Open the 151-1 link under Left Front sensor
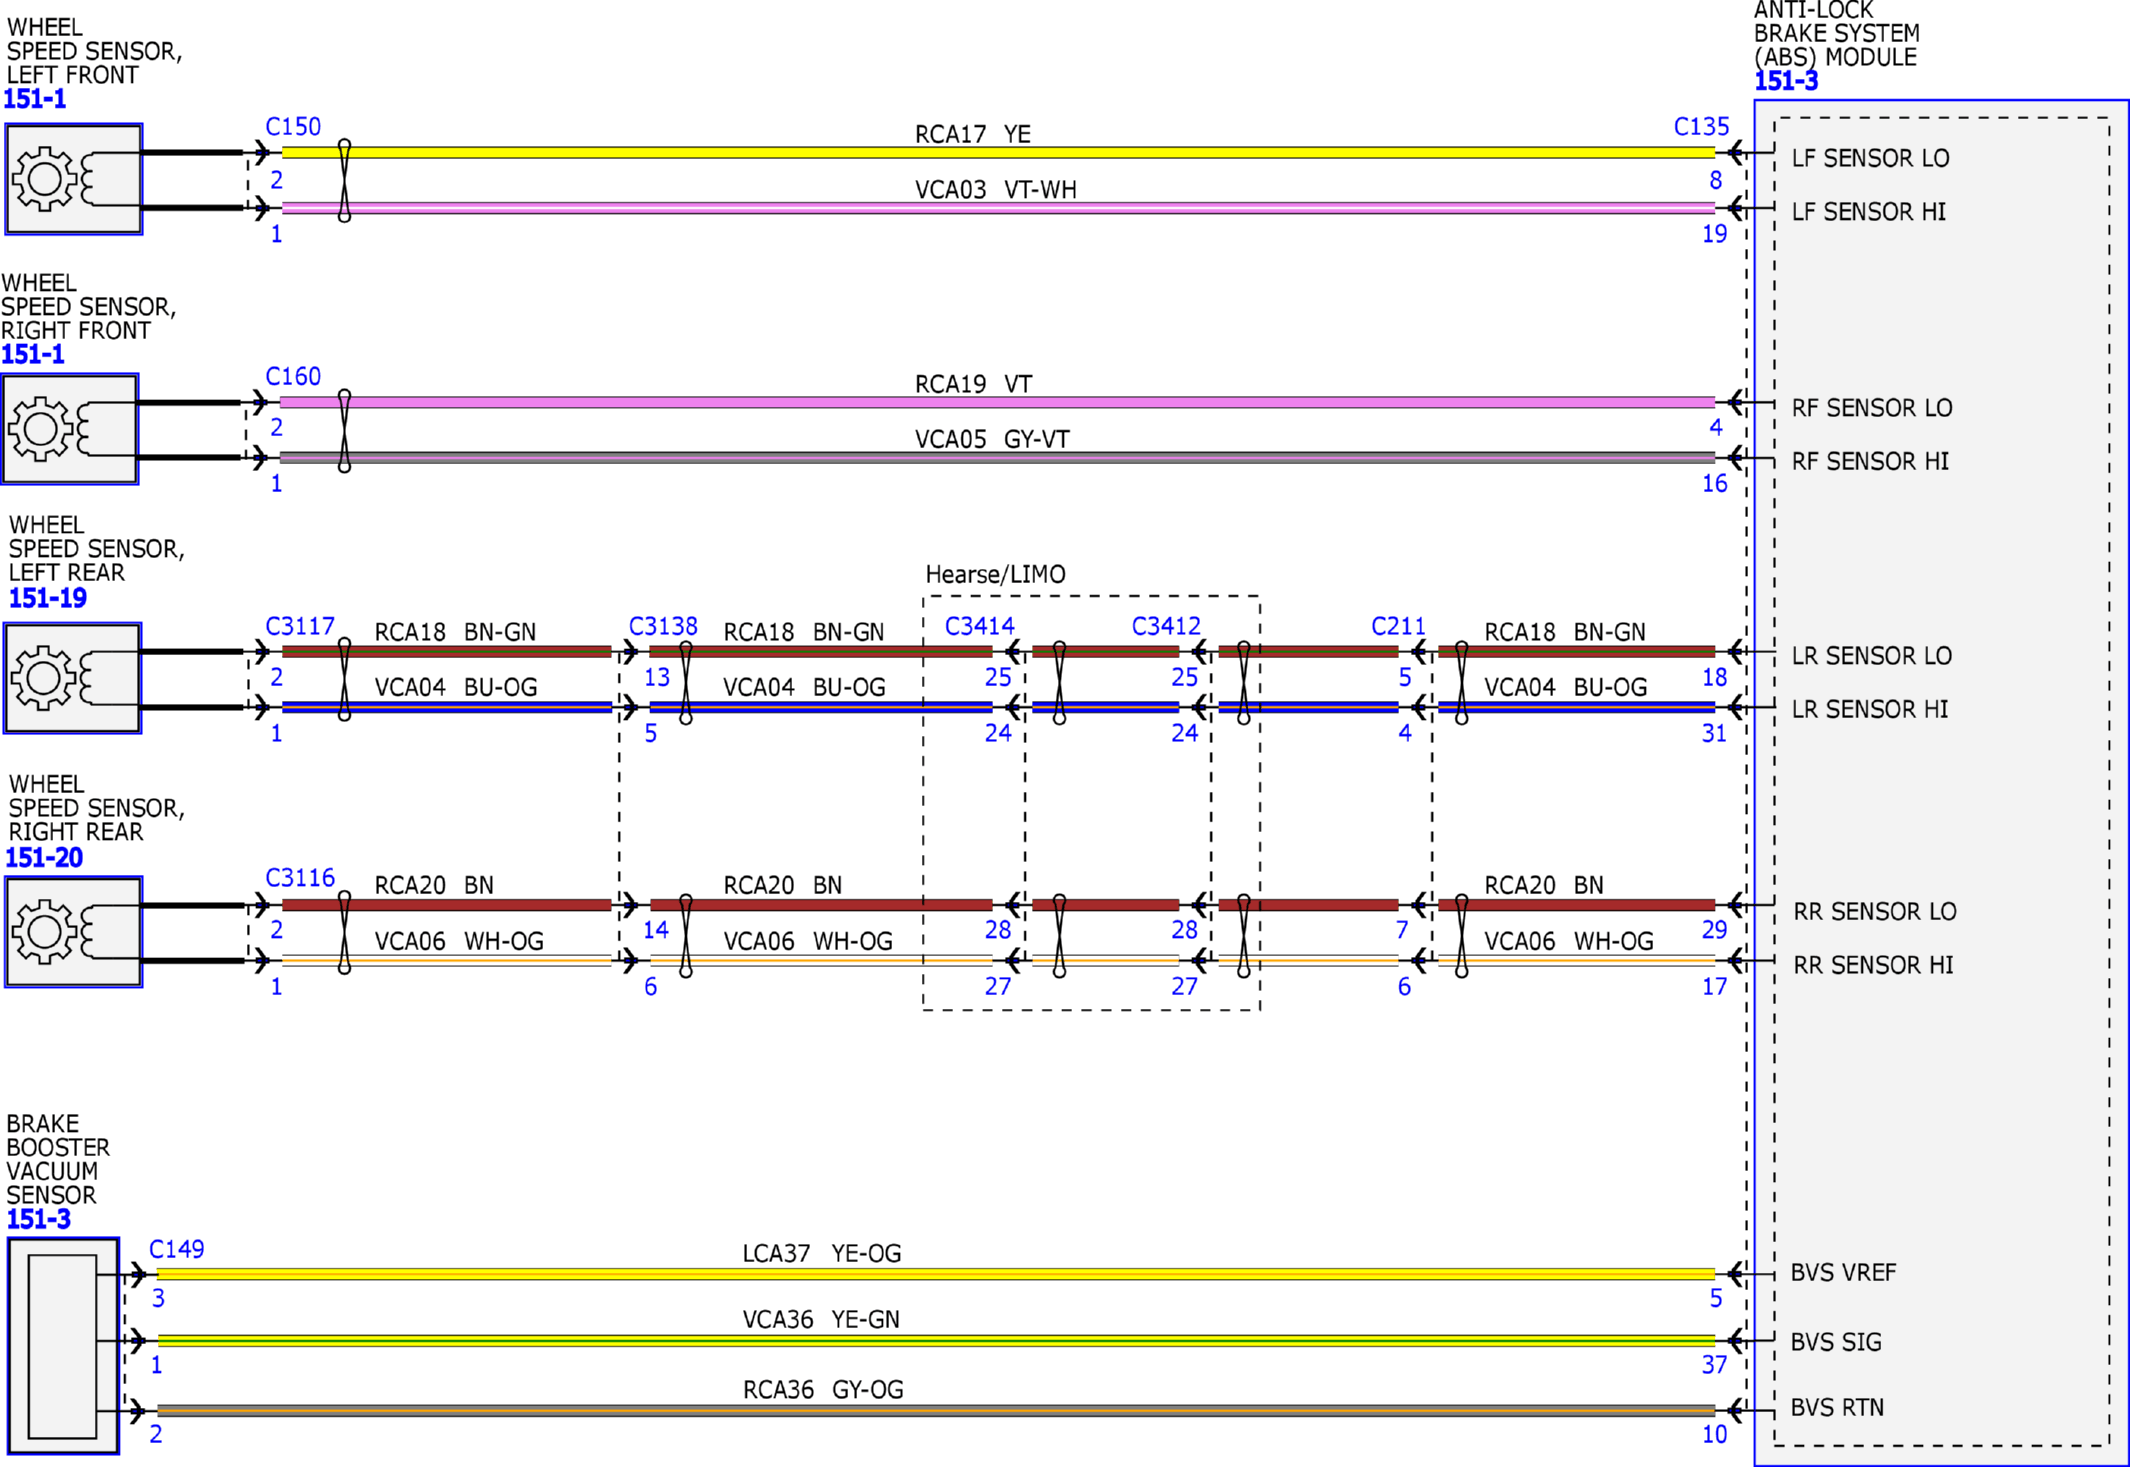 [x=35, y=99]
